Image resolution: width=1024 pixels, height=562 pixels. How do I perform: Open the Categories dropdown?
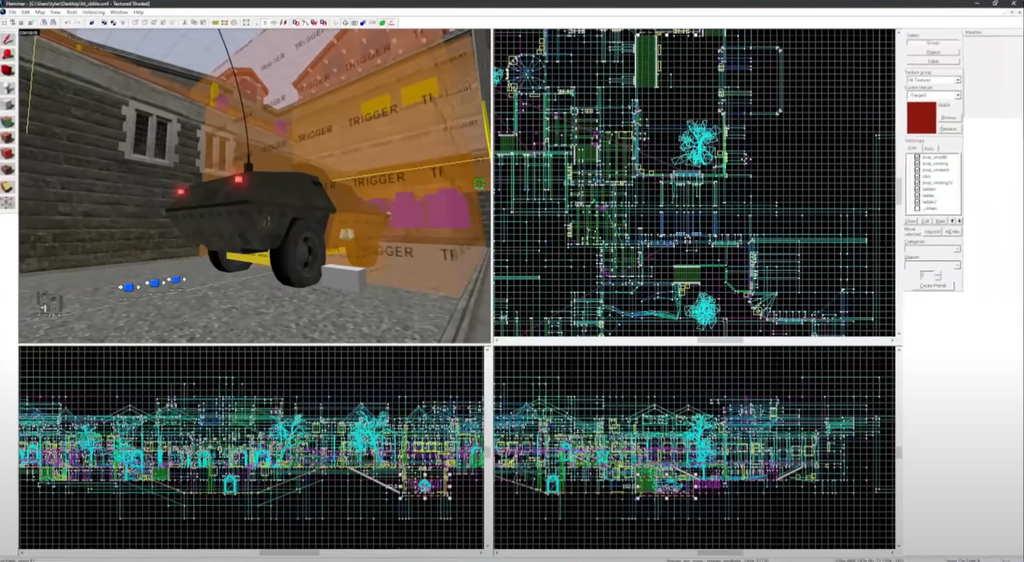pyautogui.click(x=957, y=248)
